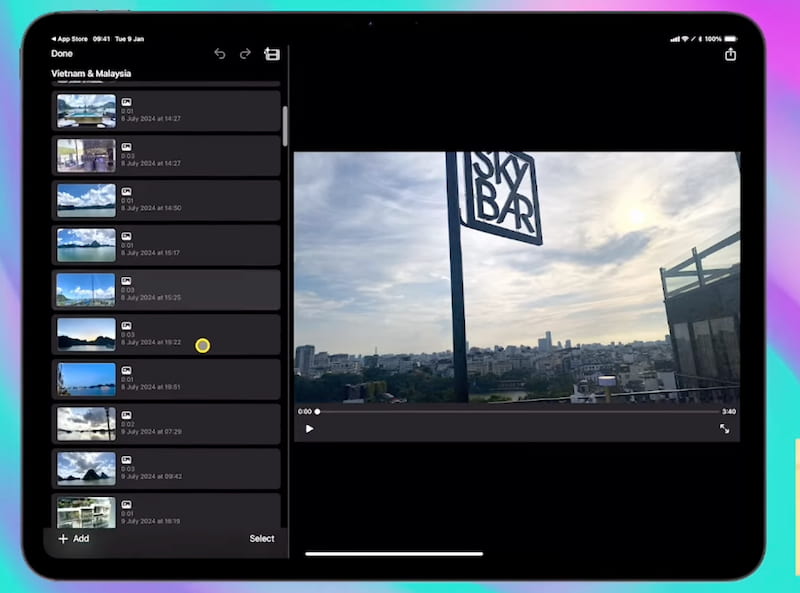Click the '8 July 2024 at 19:51' text

[x=151, y=387]
